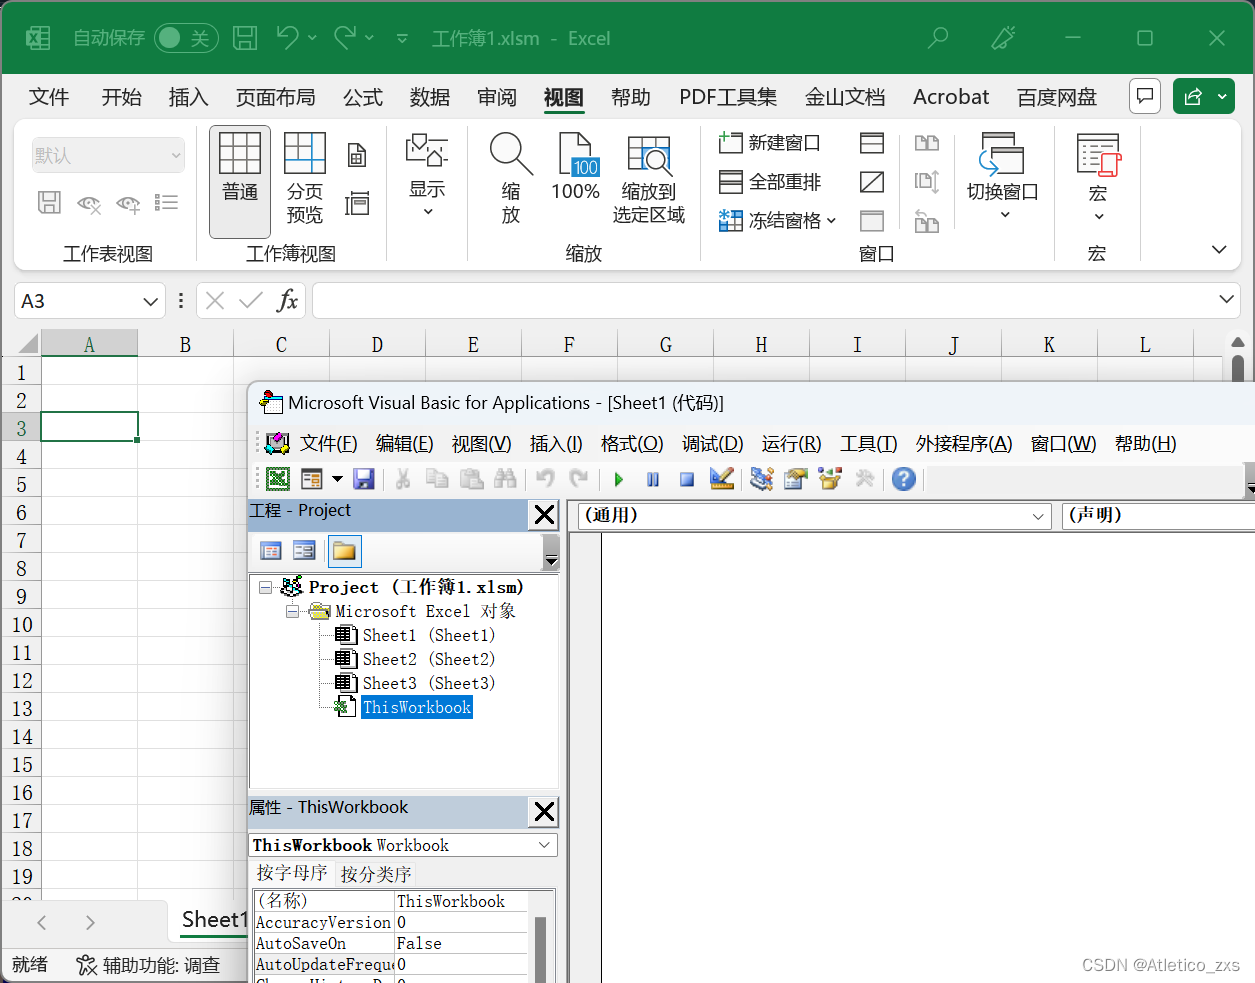
Task: Close the Properties panel with X
Action: [x=544, y=811]
